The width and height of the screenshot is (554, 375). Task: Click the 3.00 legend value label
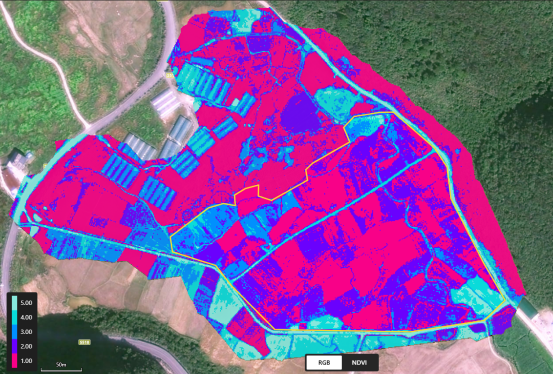(26, 332)
